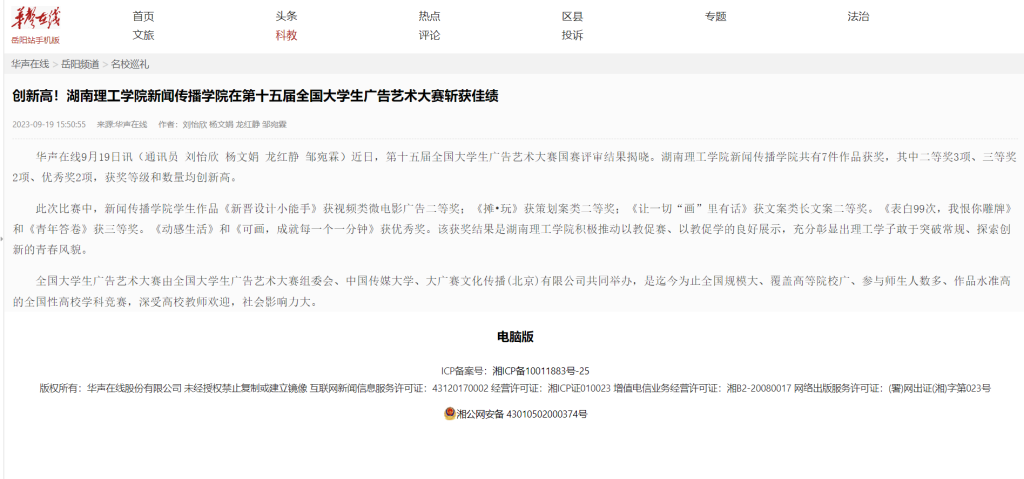This screenshot has width=1024, height=479.
Task: Select 文旅 in the navigation menu
Action: click(143, 35)
